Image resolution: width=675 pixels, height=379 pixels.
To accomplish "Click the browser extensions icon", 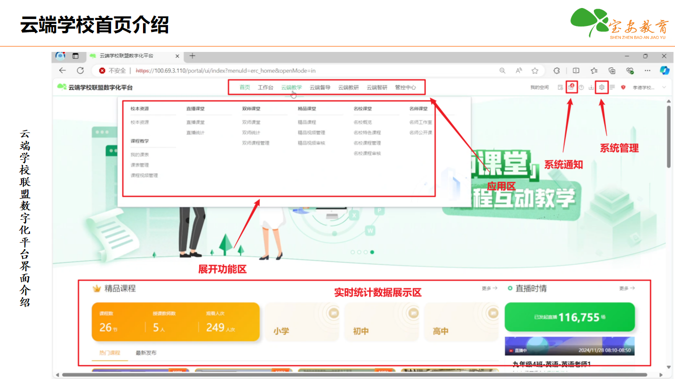I will point(557,71).
